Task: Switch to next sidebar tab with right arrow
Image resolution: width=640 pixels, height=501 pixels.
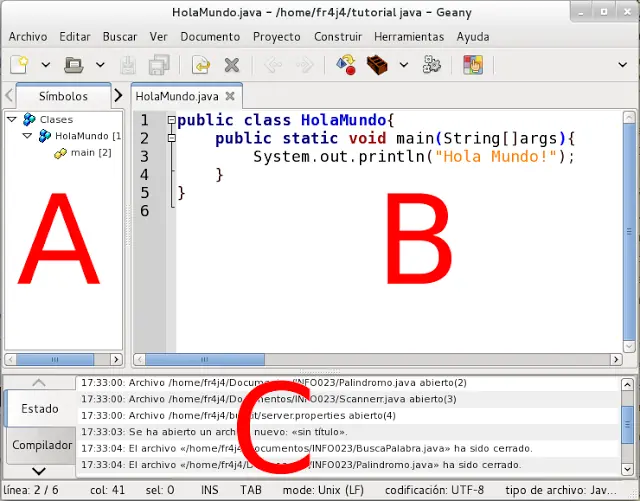Action: (x=118, y=96)
